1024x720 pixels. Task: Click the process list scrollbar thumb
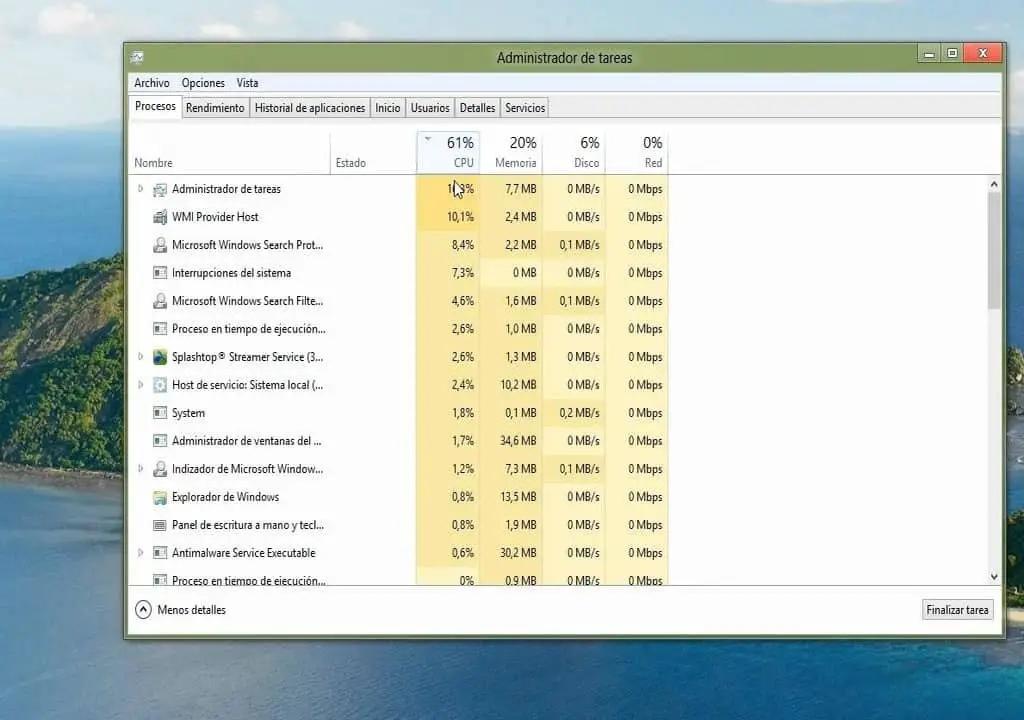click(x=994, y=250)
